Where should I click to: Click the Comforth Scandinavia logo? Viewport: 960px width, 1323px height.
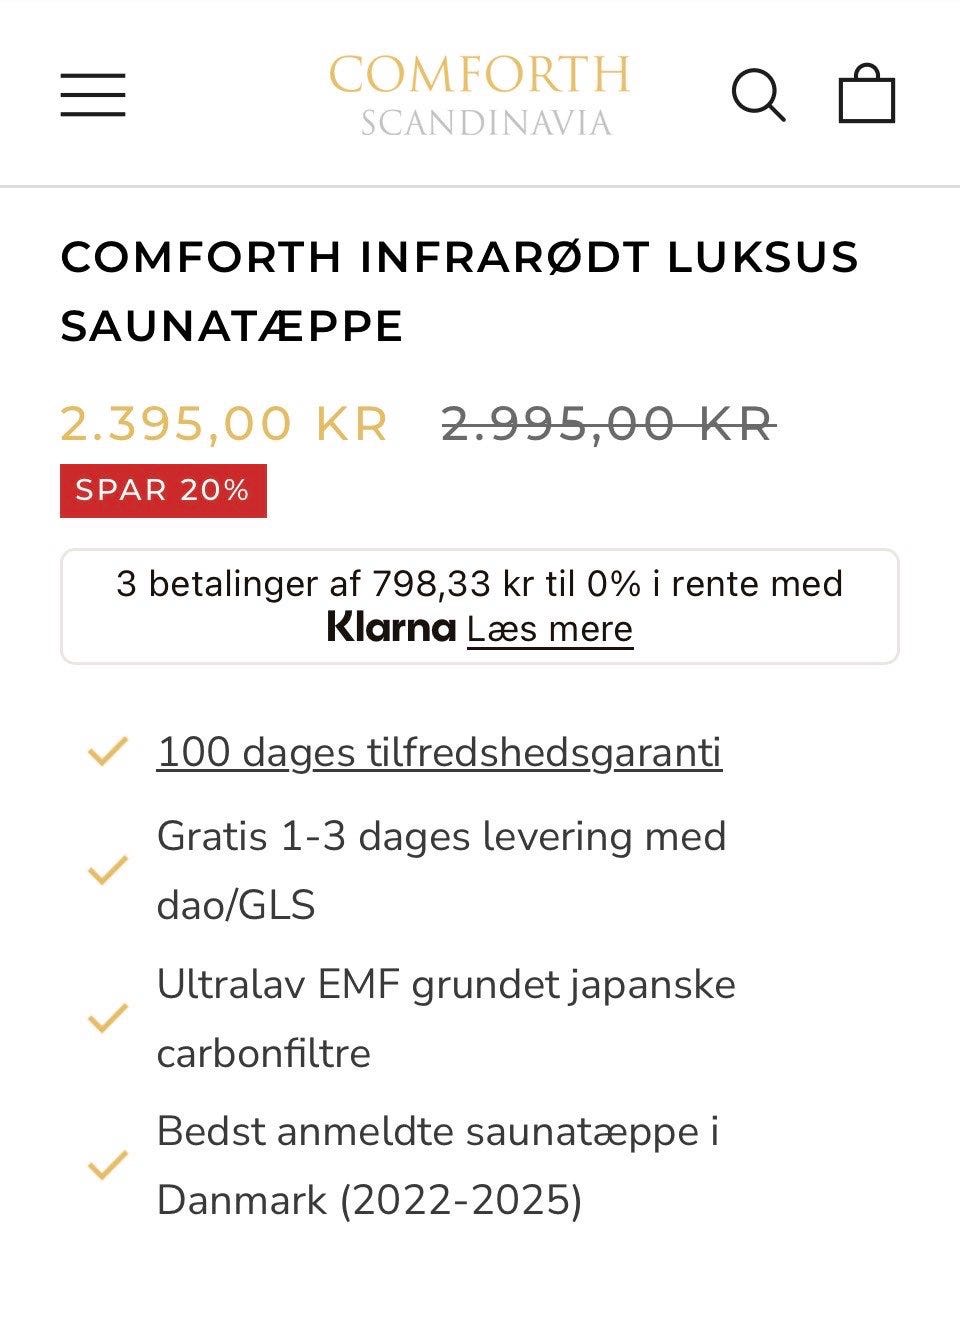(480, 95)
